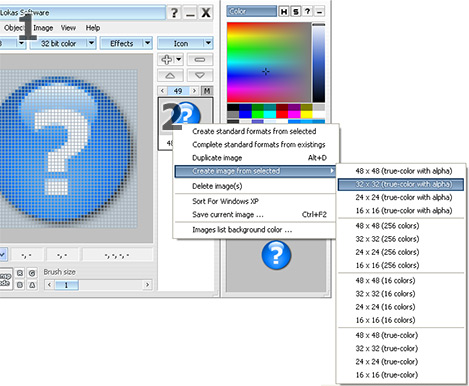Move image down with the down arrow button
The width and height of the screenshot is (469, 386).
point(200,76)
